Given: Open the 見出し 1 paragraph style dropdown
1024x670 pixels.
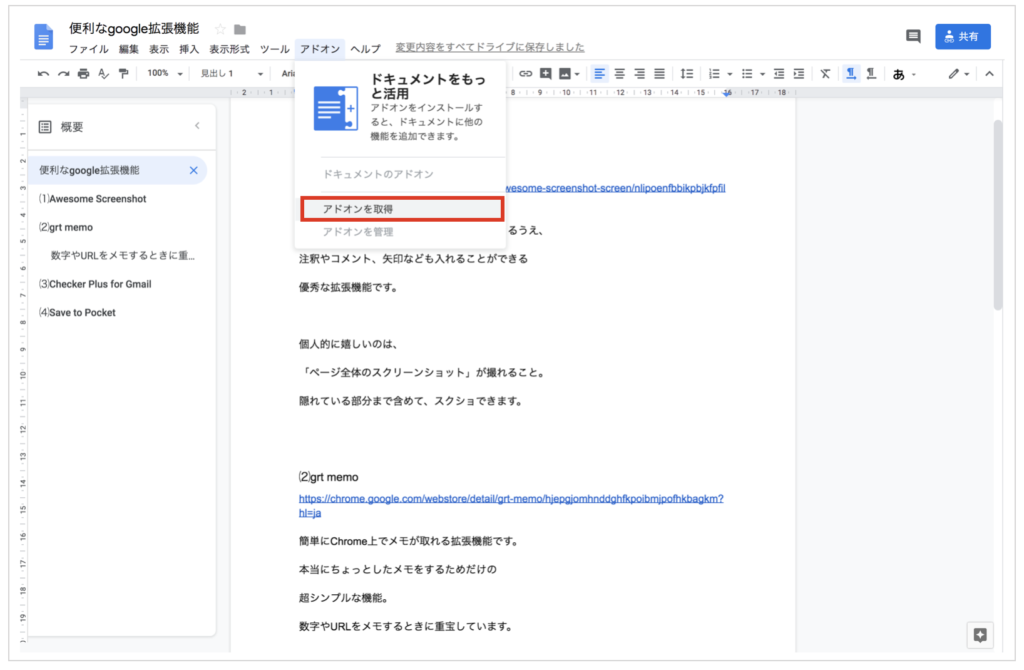Looking at the screenshot, I should click(x=231, y=74).
